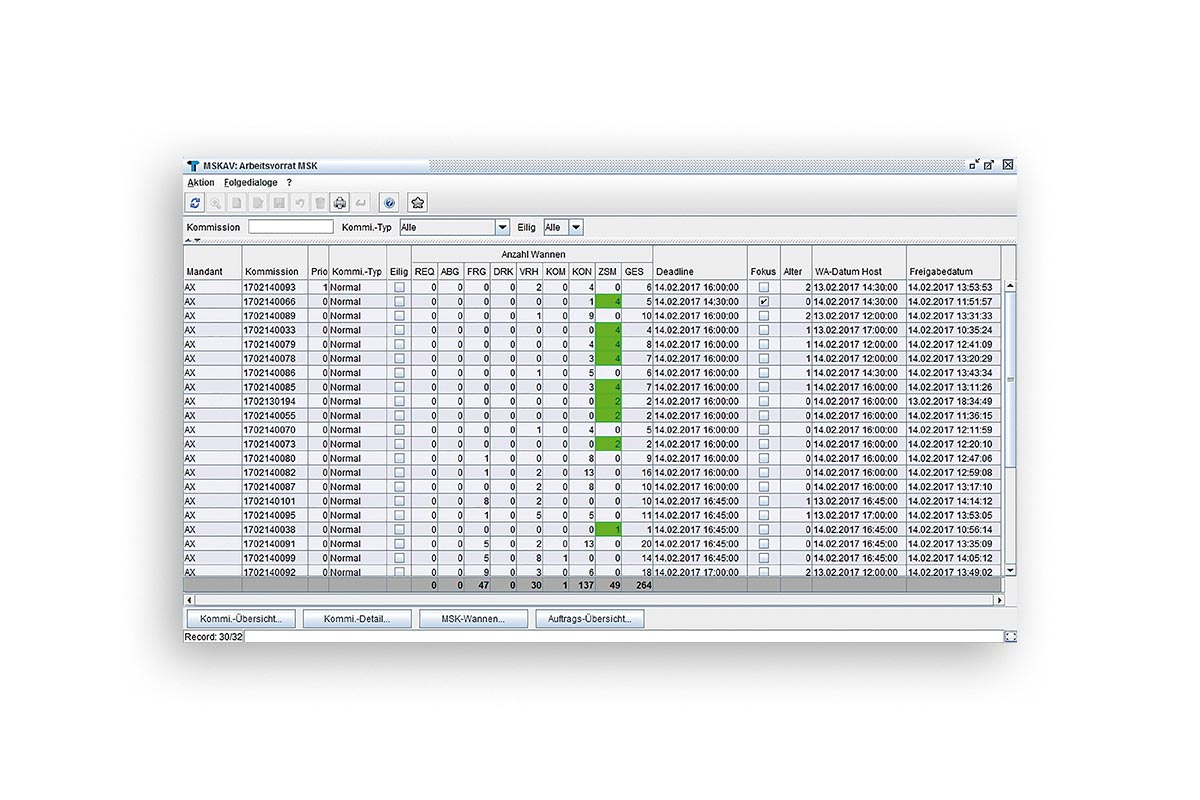Click the REQ column header
1200x800 pixels.
coord(425,272)
